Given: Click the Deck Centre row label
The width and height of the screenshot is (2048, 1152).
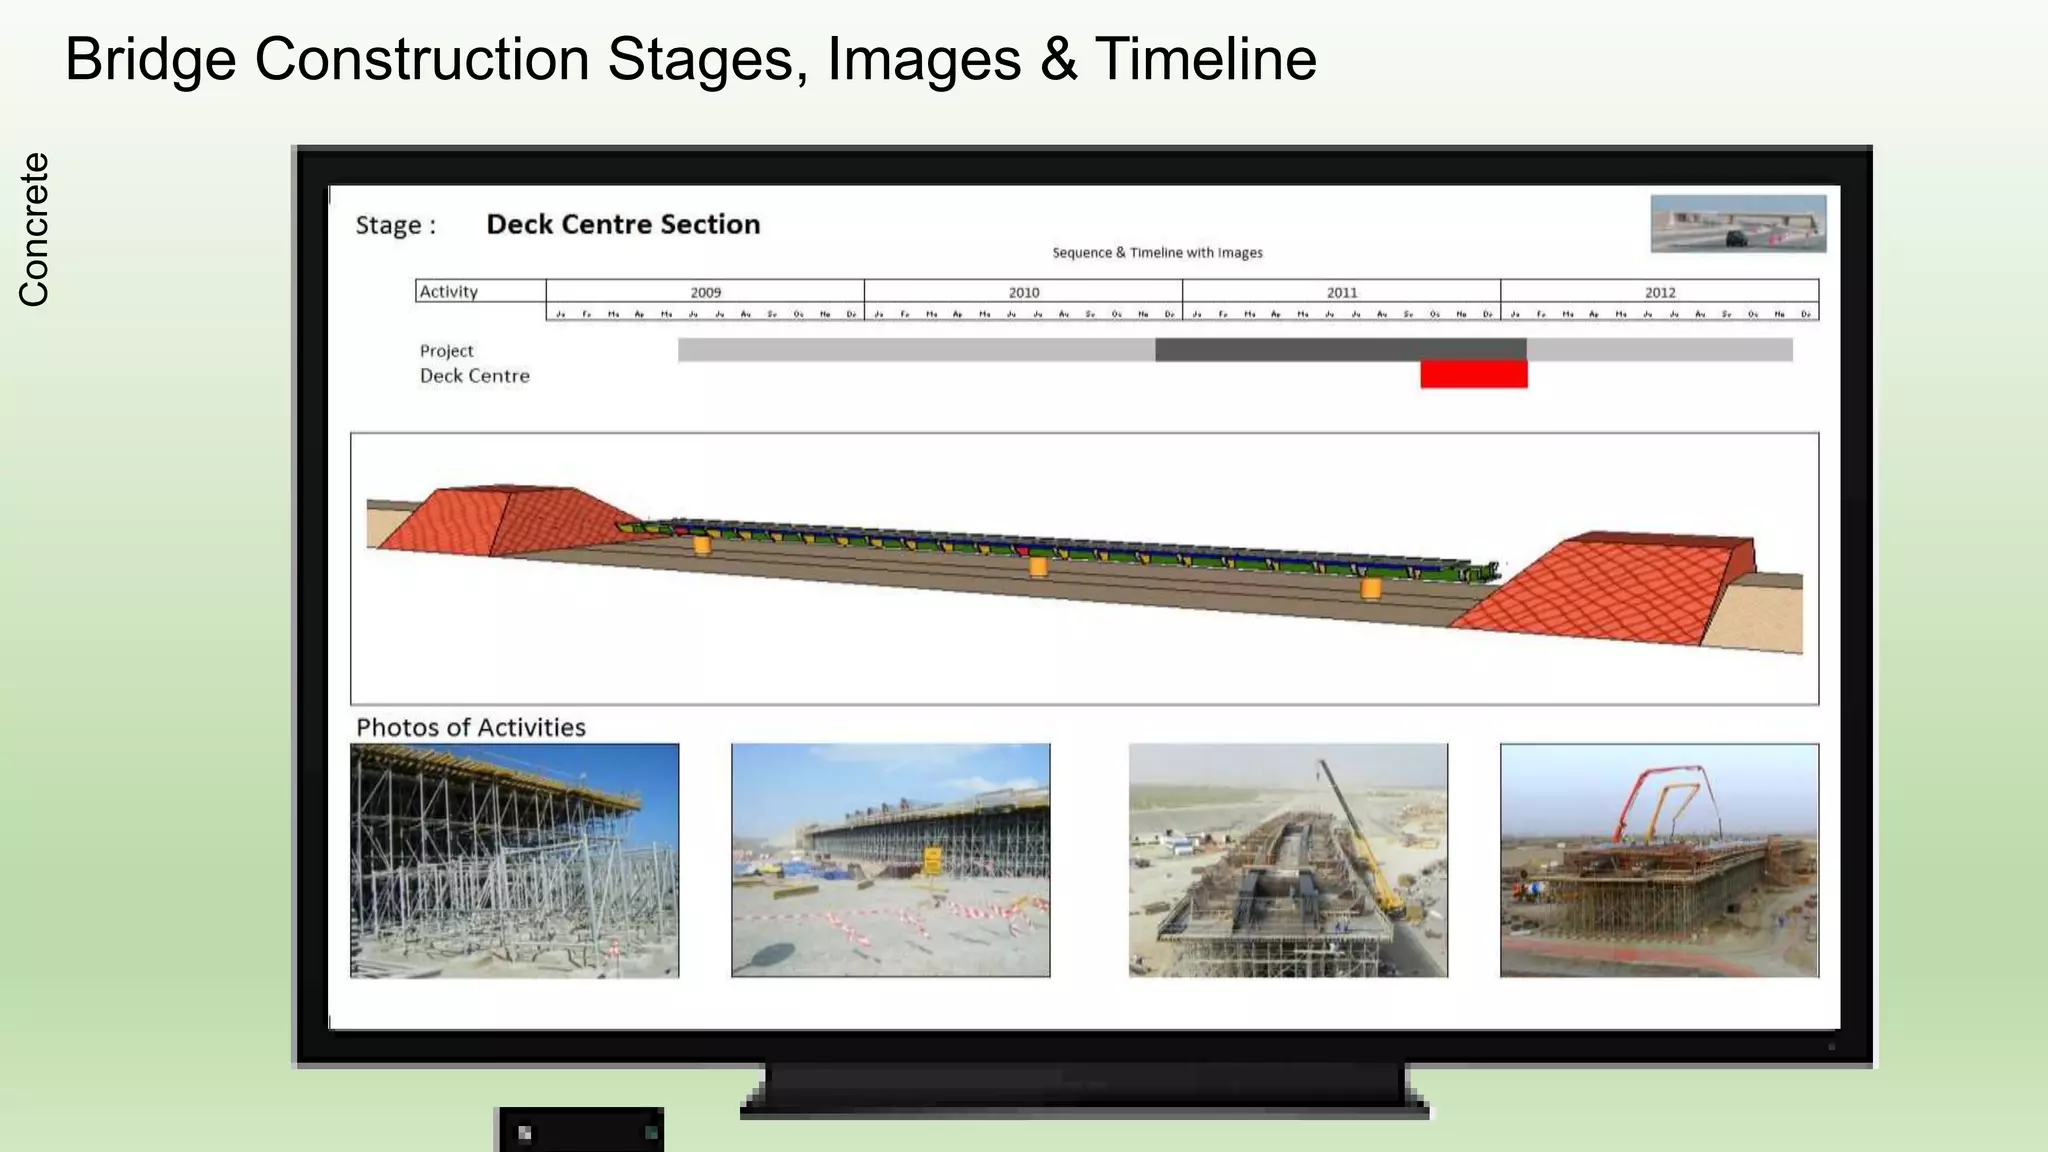Looking at the screenshot, I should coord(474,376).
